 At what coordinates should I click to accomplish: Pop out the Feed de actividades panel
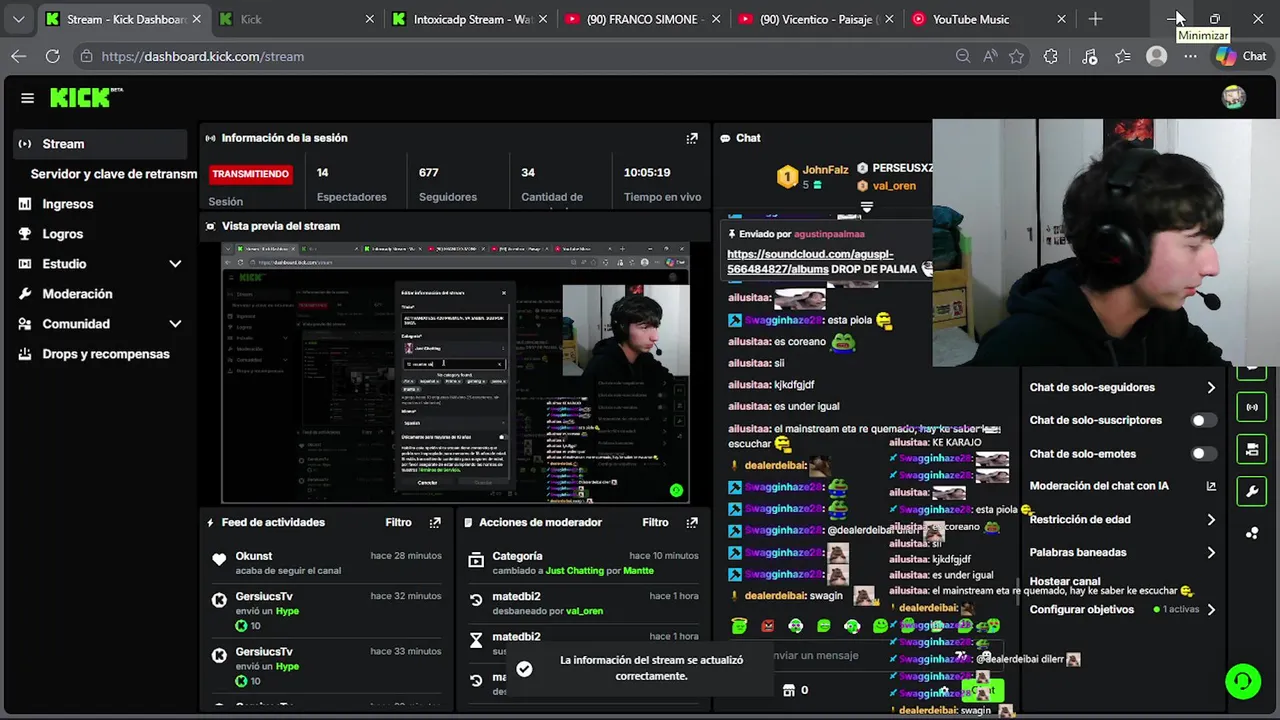click(435, 522)
